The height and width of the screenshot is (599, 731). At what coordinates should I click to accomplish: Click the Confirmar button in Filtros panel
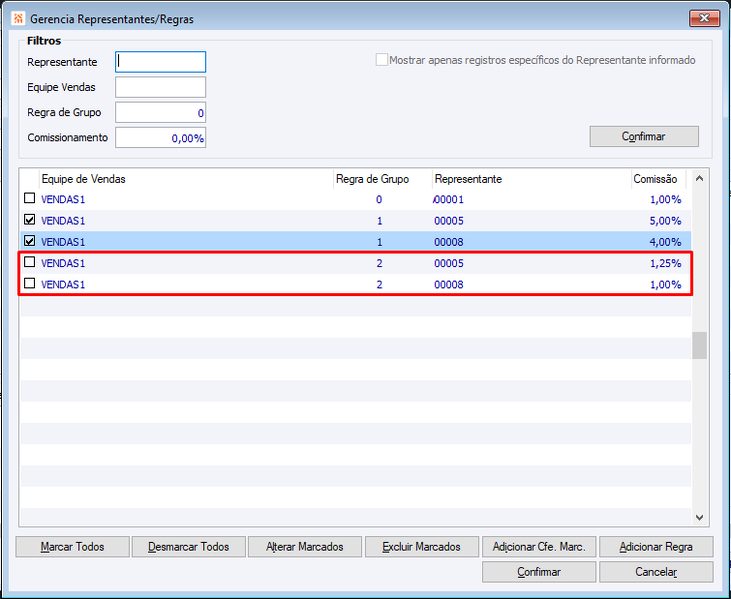pyautogui.click(x=644, y=137)
